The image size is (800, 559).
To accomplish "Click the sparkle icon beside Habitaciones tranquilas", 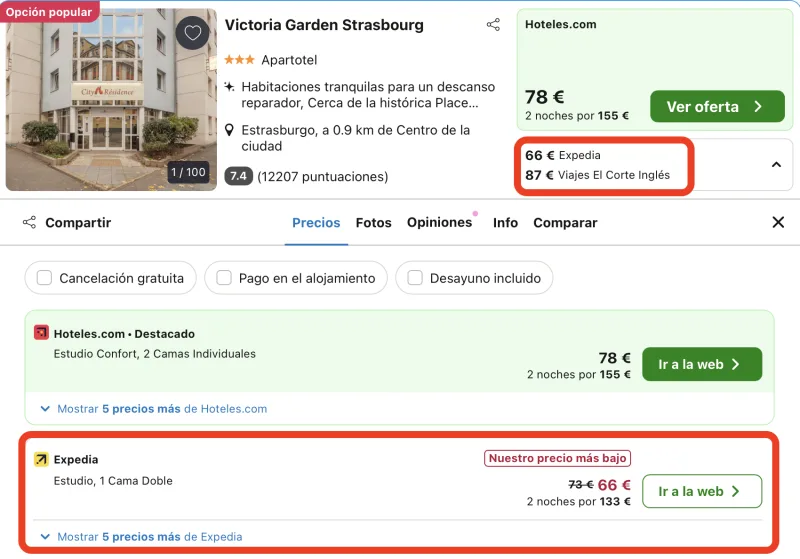I will 230,86.
